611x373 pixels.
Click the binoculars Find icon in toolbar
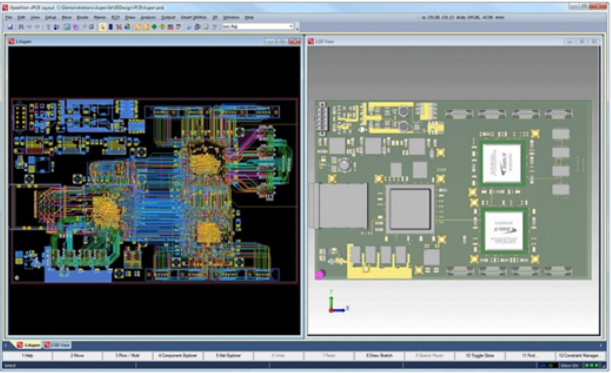21,27
